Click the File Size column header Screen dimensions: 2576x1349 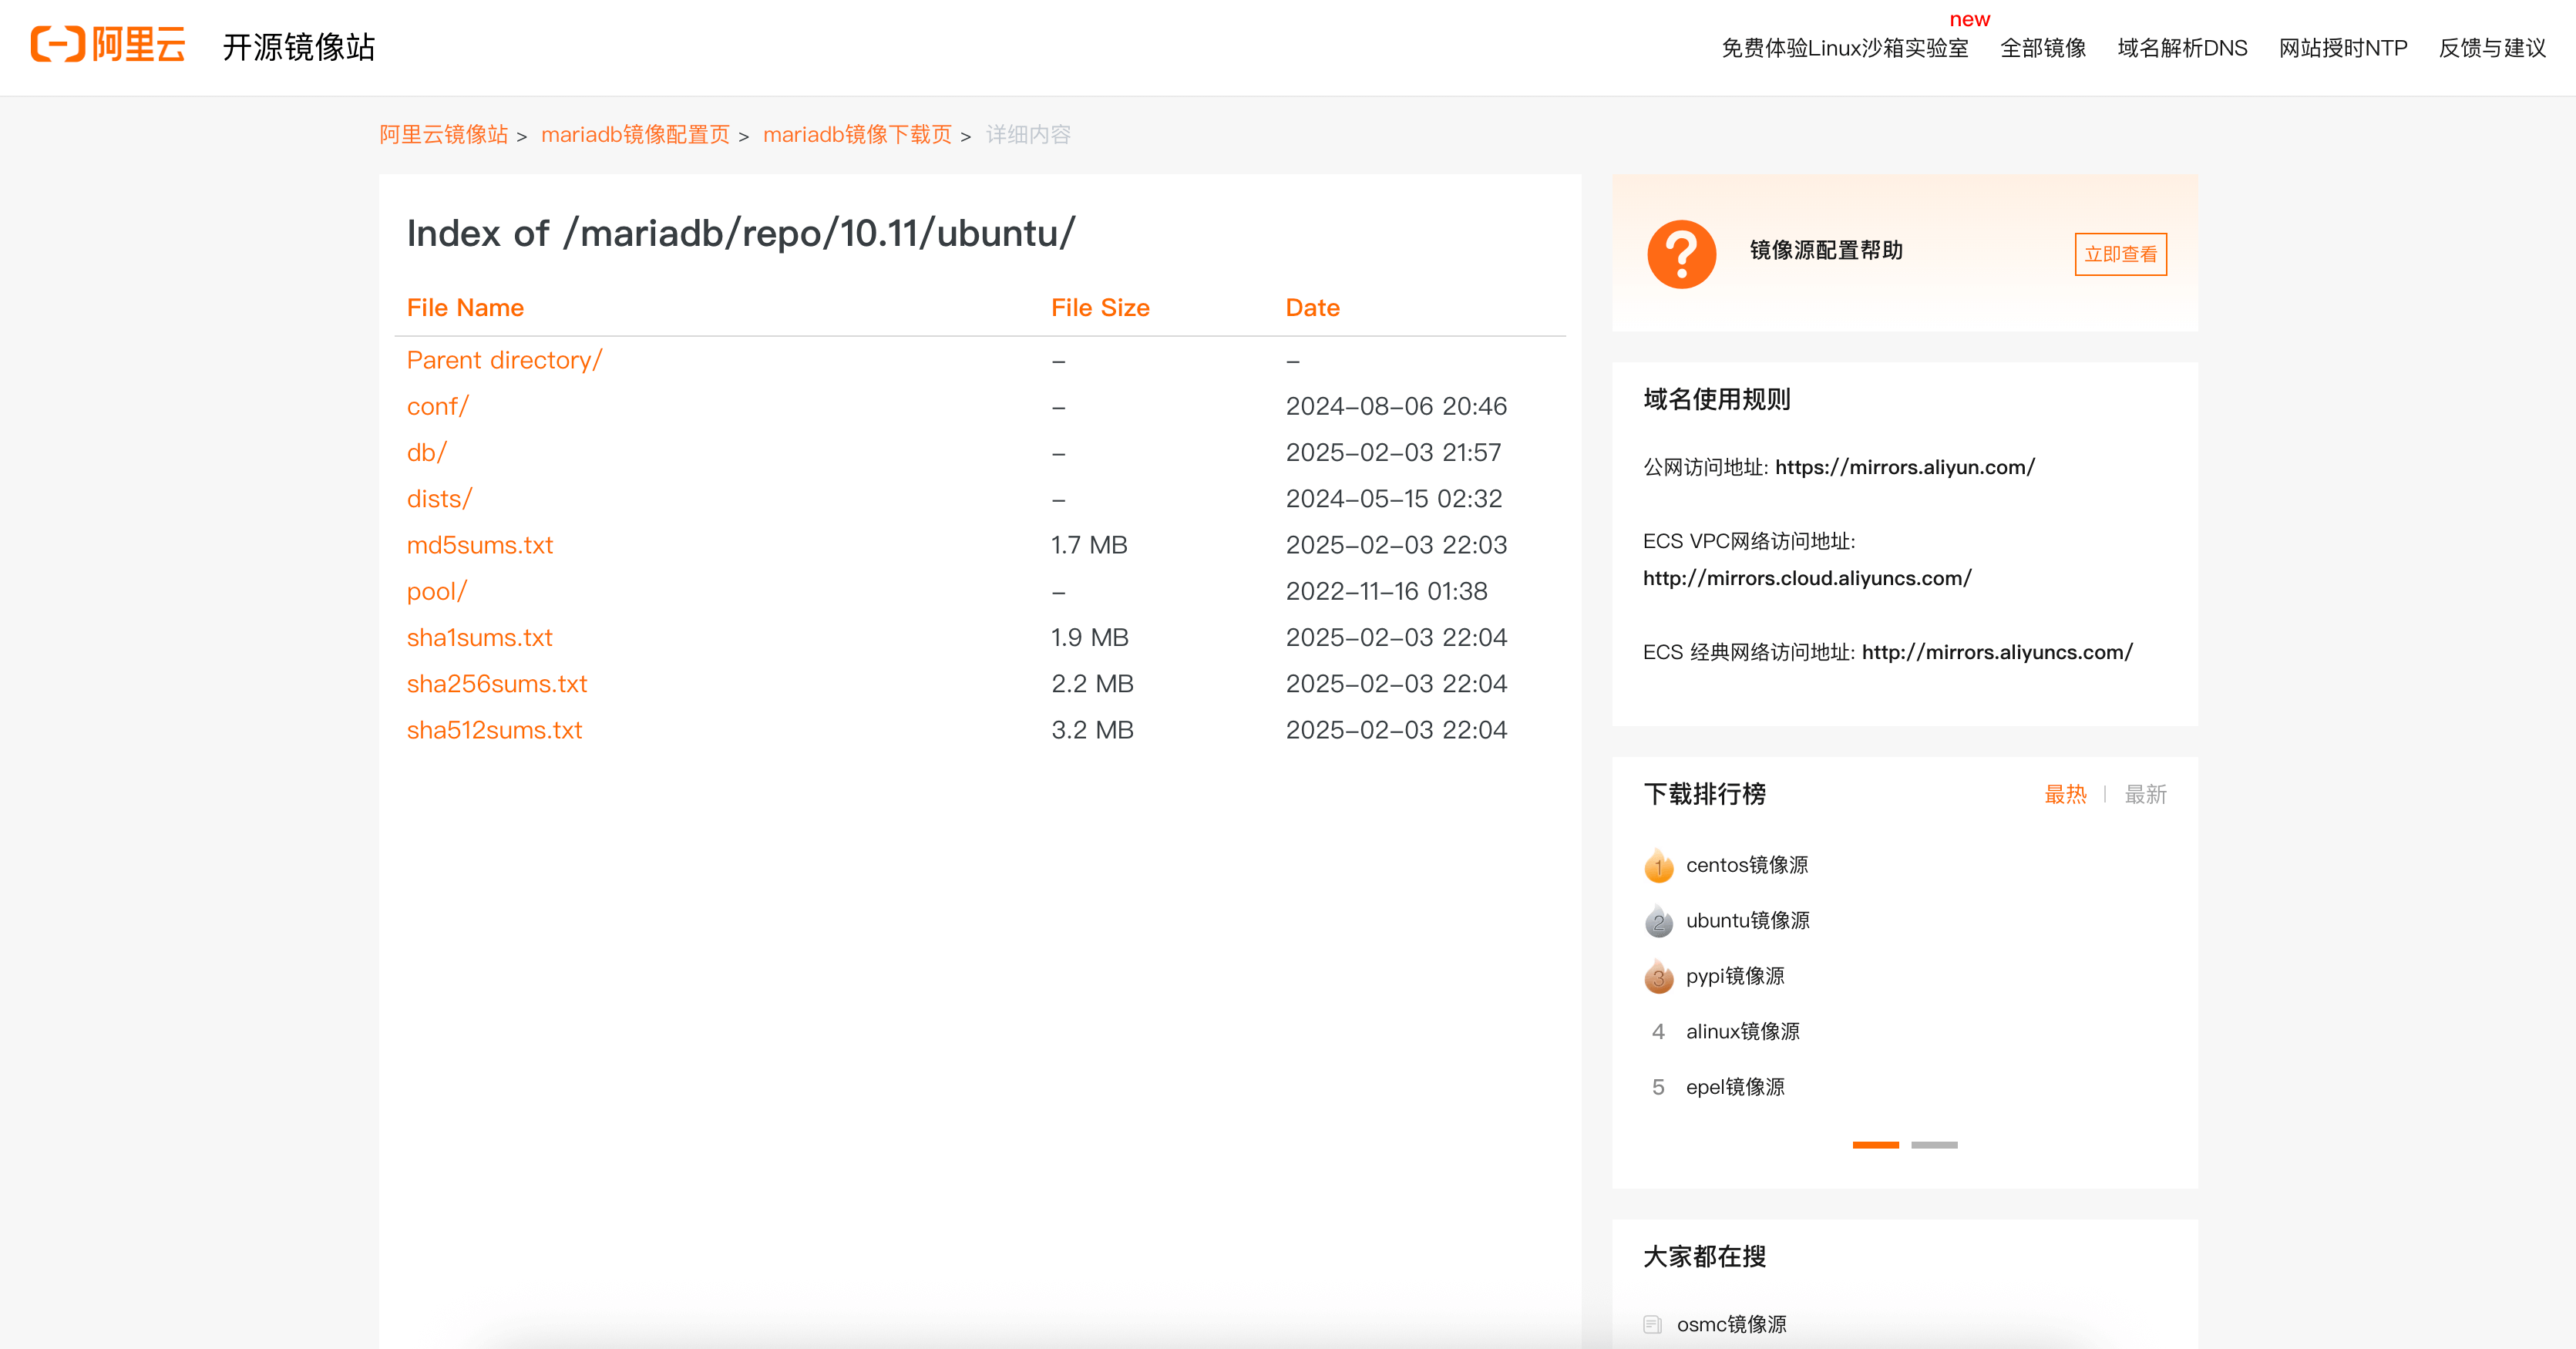point(1100,308)
